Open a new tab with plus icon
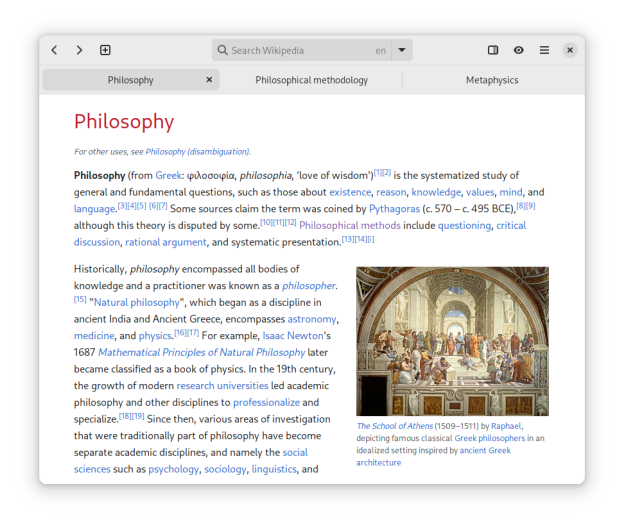 105,50
